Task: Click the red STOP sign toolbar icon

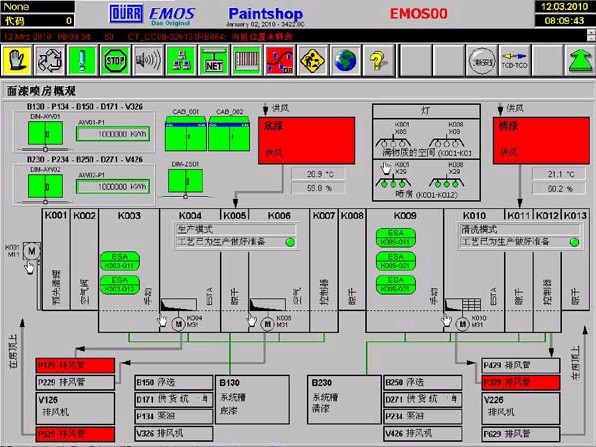Action: tap(115, 60)
